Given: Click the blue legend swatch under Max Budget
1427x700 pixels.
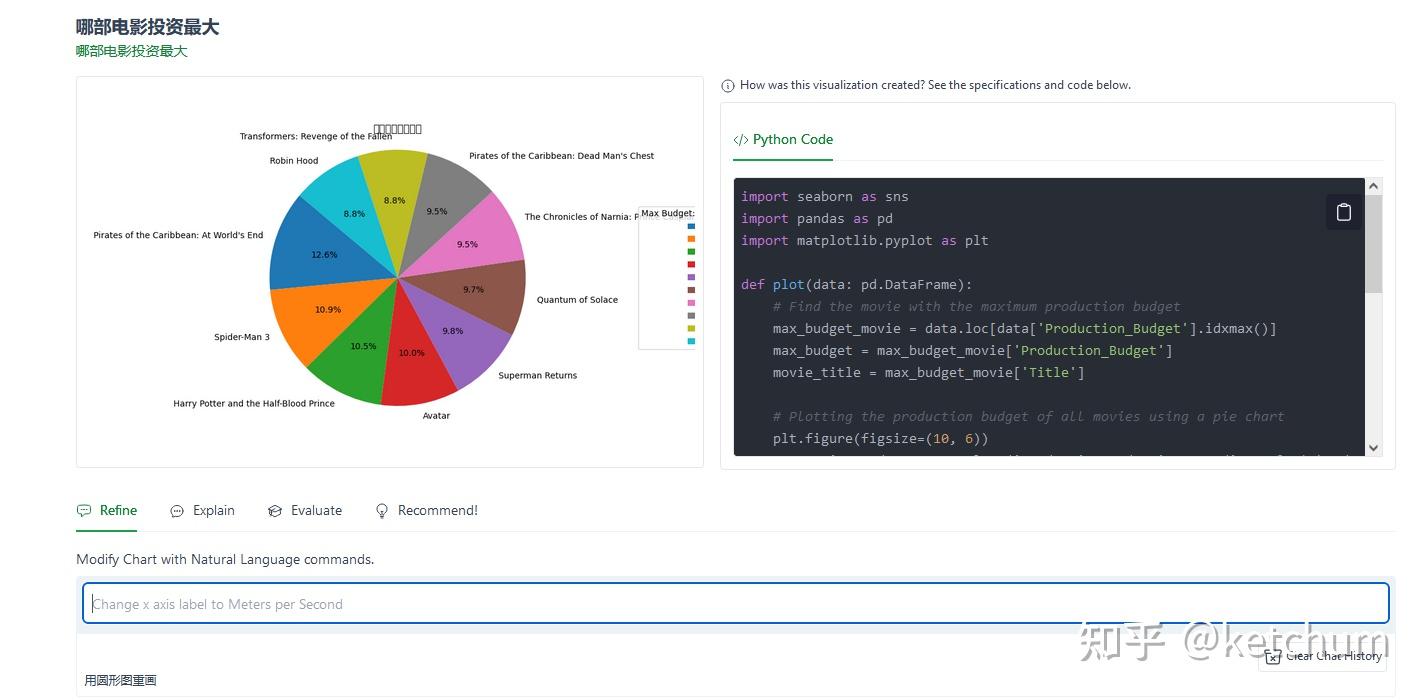Looking at the screenshot, I should [690, 226].
